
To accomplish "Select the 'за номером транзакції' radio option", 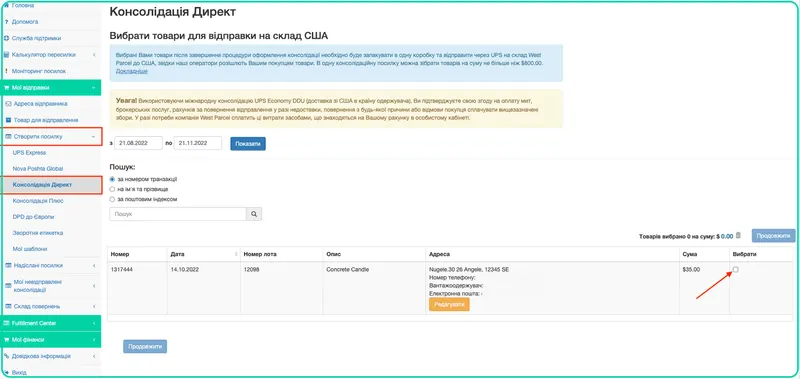I will point(112,180).
